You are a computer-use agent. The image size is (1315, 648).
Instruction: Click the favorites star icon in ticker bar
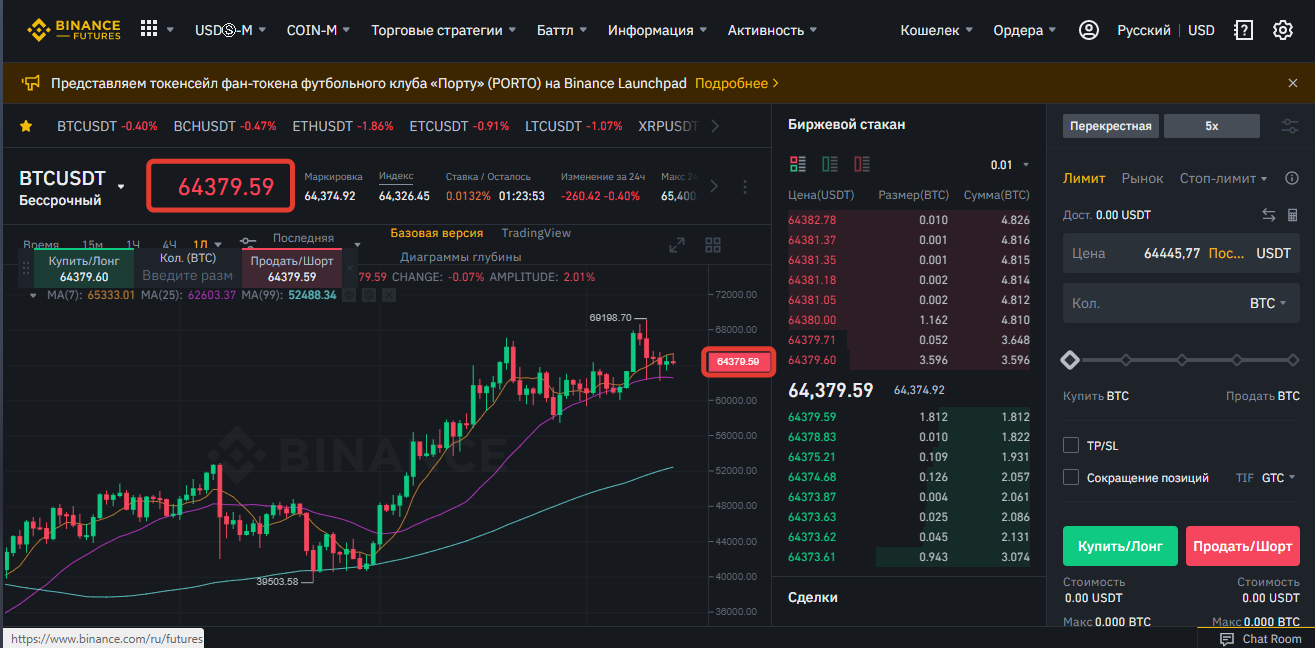[x=26, y=126]
